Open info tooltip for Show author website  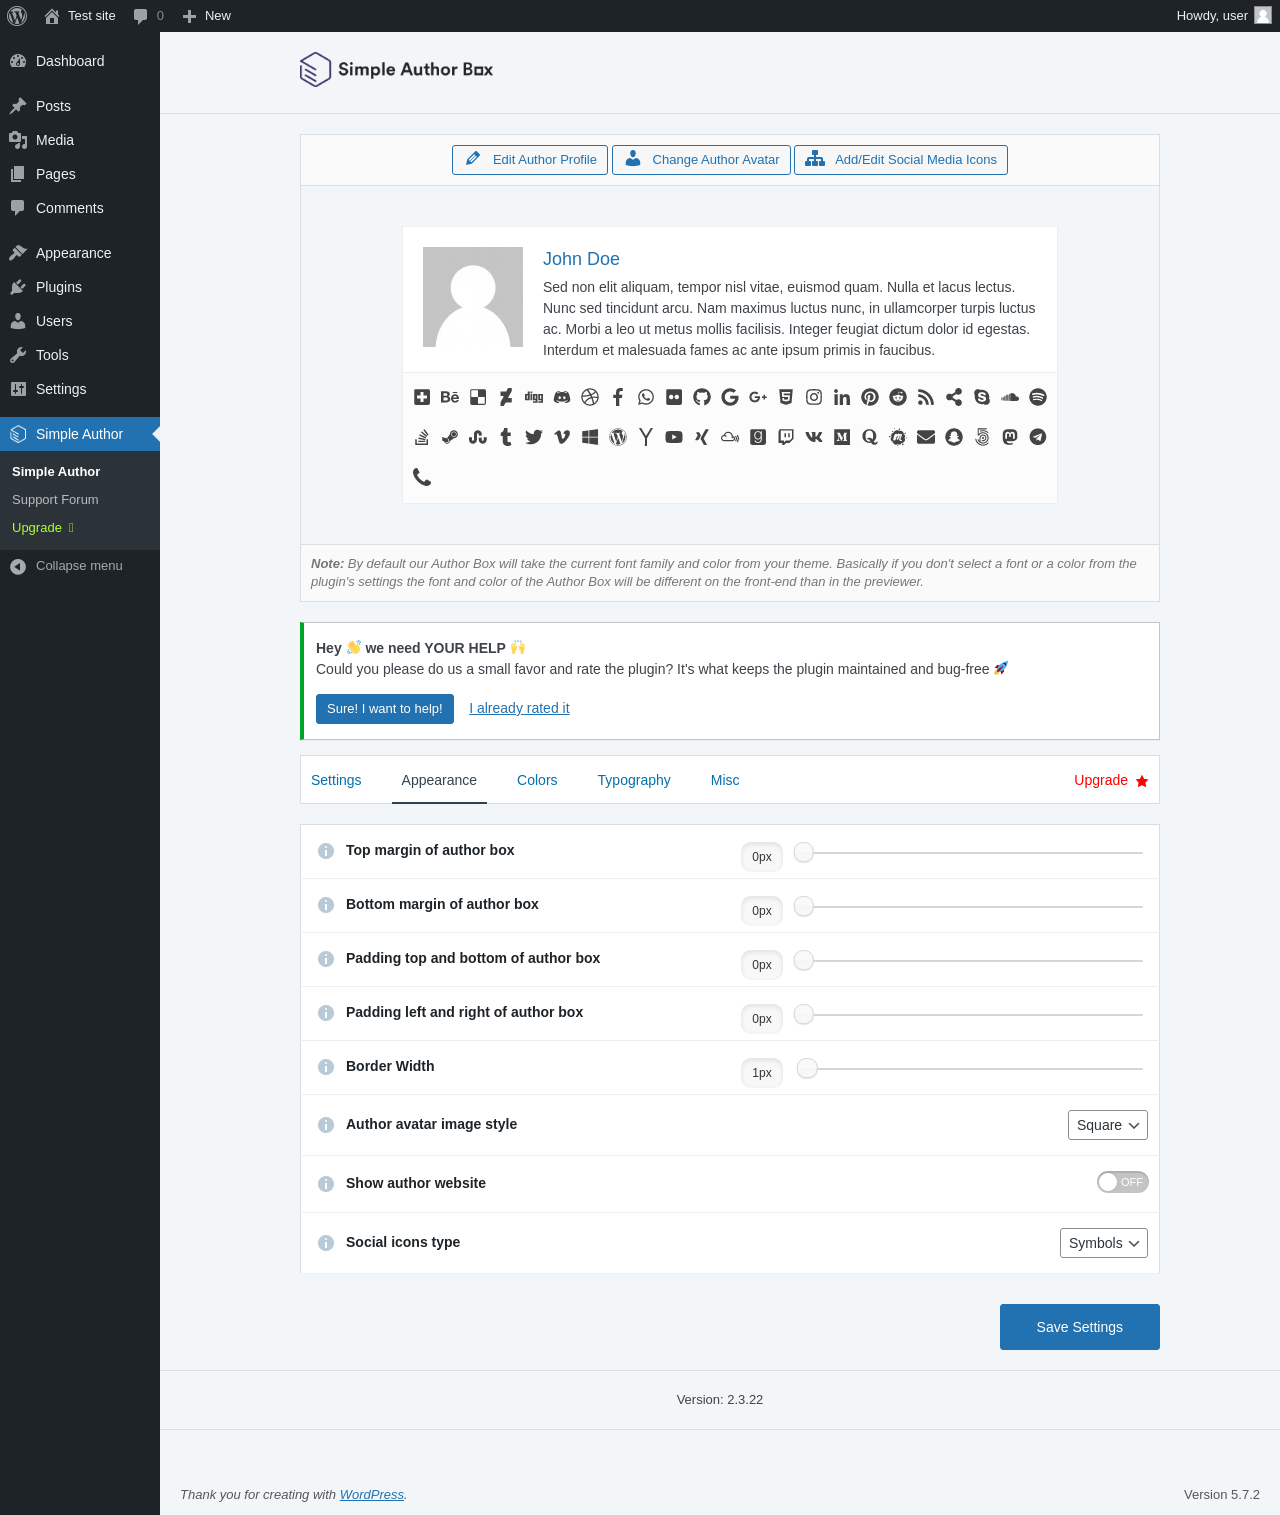326,1184
